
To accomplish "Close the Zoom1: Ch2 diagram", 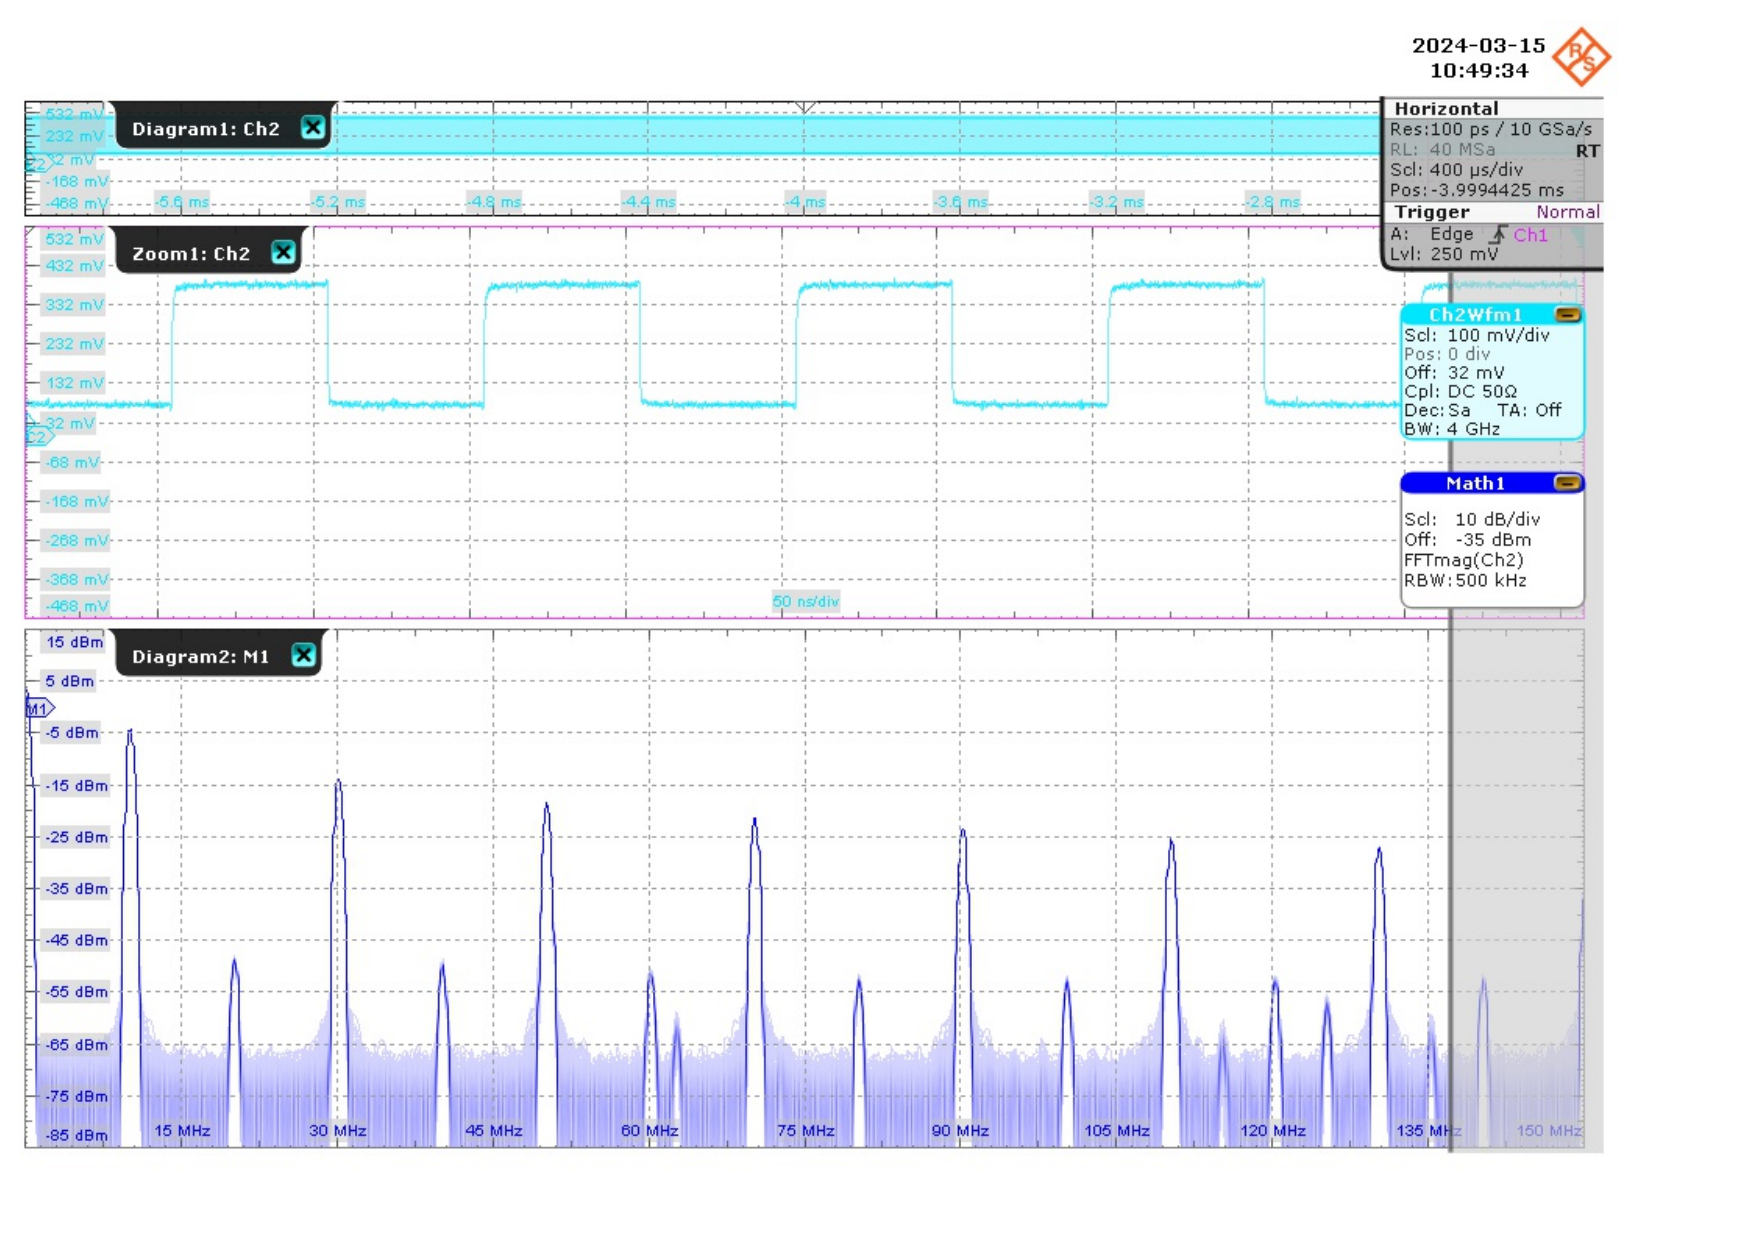I will coord(284,253).
